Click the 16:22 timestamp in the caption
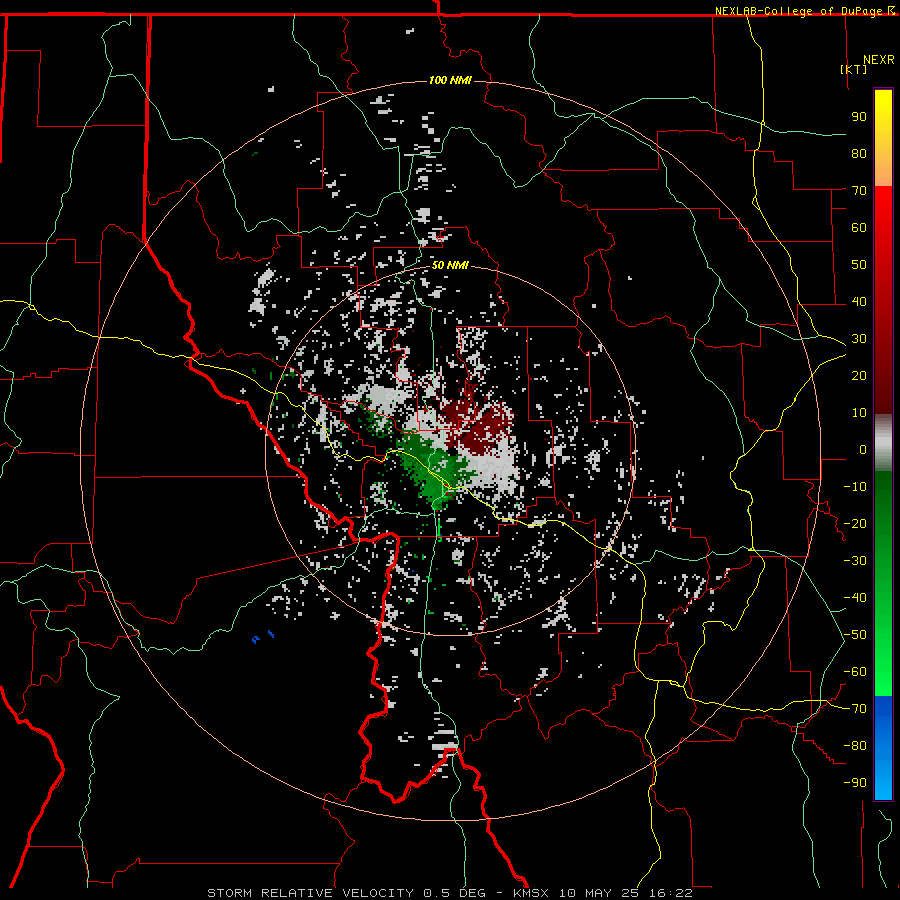 coord(670,893)
